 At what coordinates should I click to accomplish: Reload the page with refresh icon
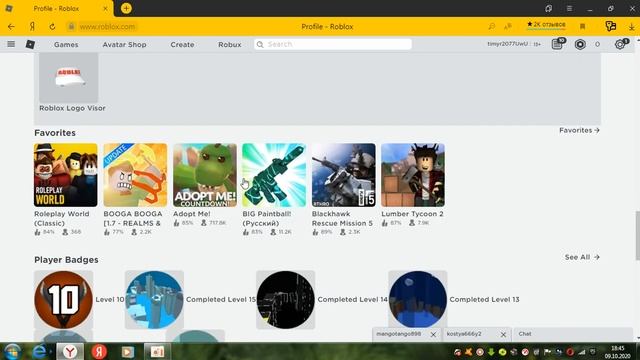[52, 27]
